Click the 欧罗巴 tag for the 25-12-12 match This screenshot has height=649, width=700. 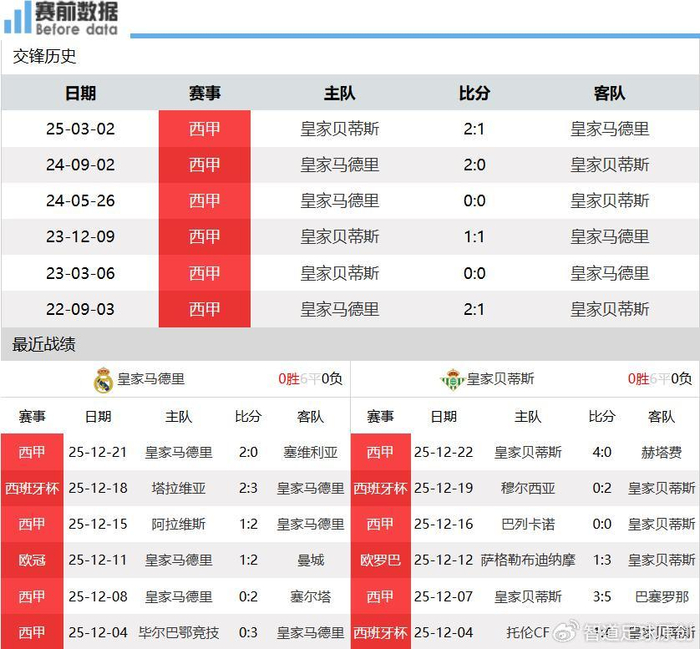(x=380, y=560)
